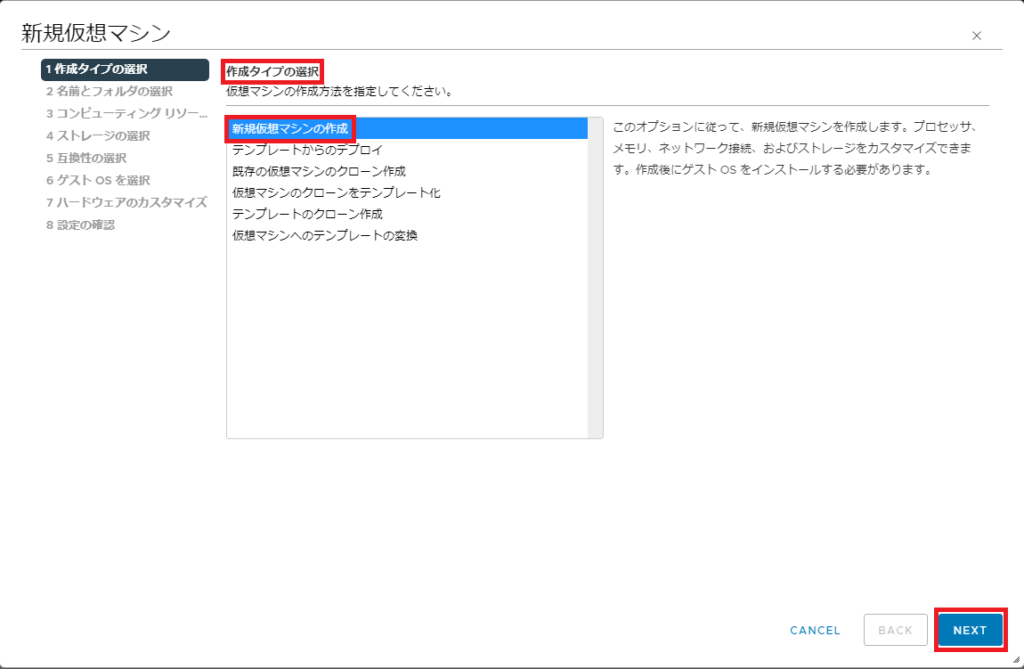Select step 7 ハードウェアのカスタマイズ
The image size is (1024, 669).
tap(127, 203)
